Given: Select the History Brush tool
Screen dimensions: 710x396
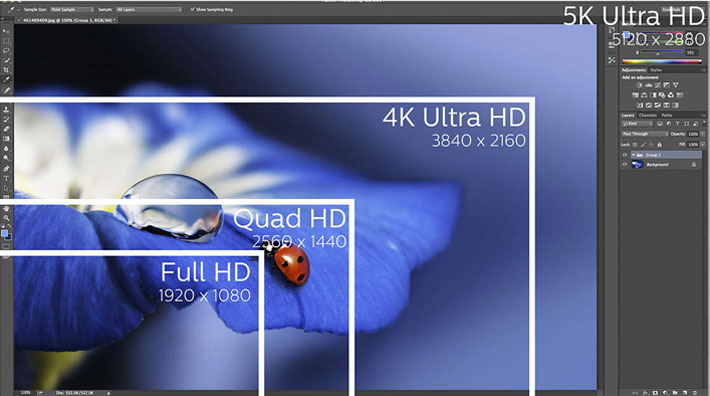Looking at the screenshot, I should click(x=6, y=119).
